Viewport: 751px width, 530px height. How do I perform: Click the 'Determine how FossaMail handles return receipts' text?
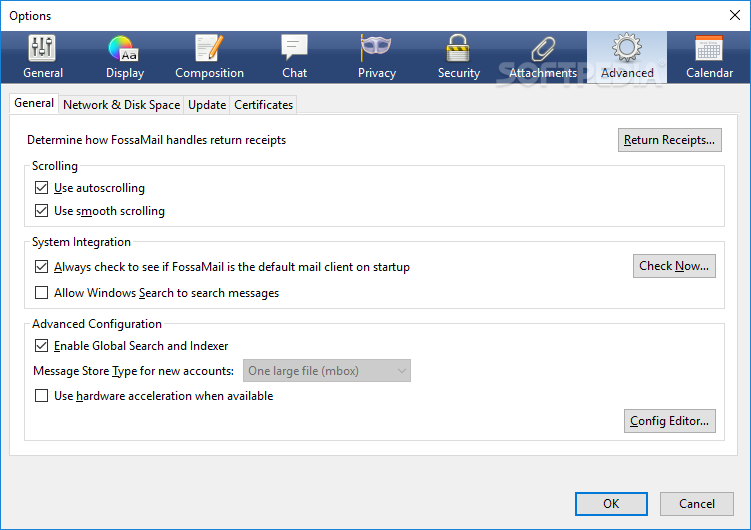tap(156, 140)
